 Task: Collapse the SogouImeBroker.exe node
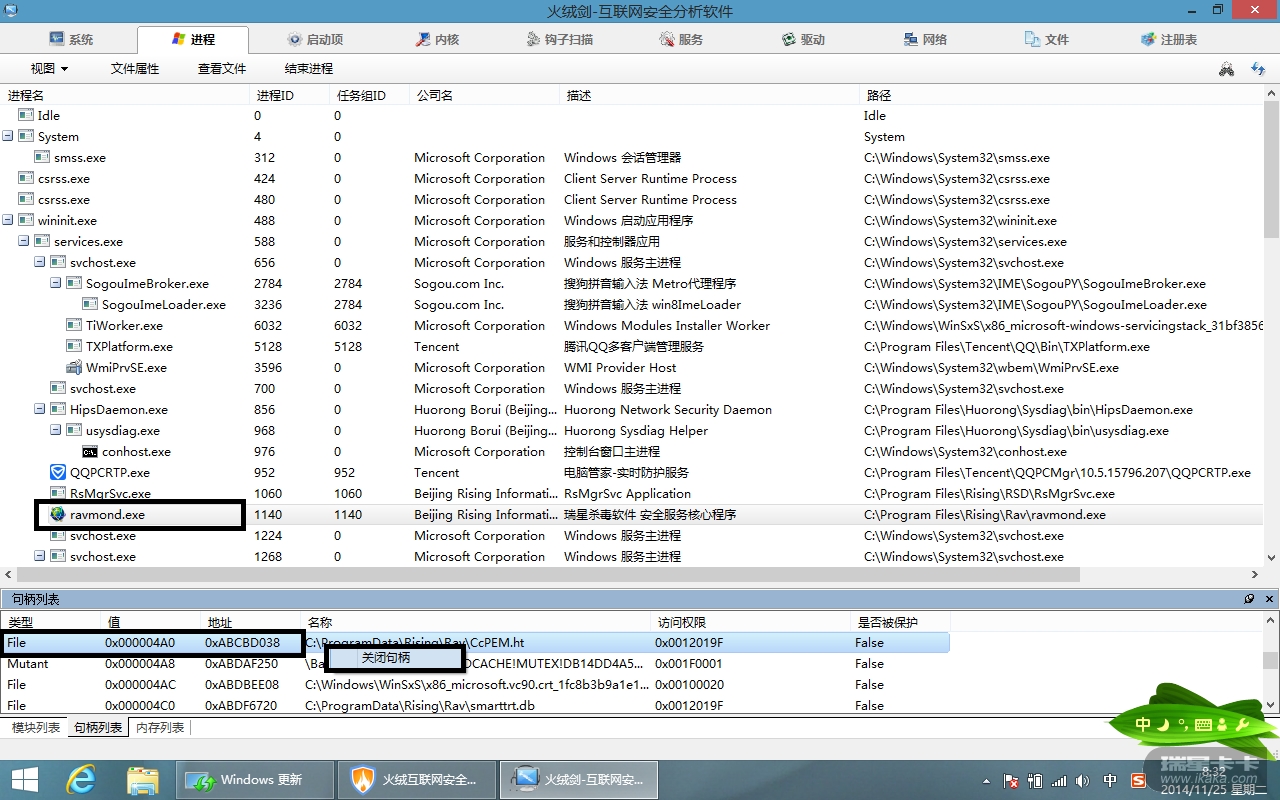tap(56, 283)
